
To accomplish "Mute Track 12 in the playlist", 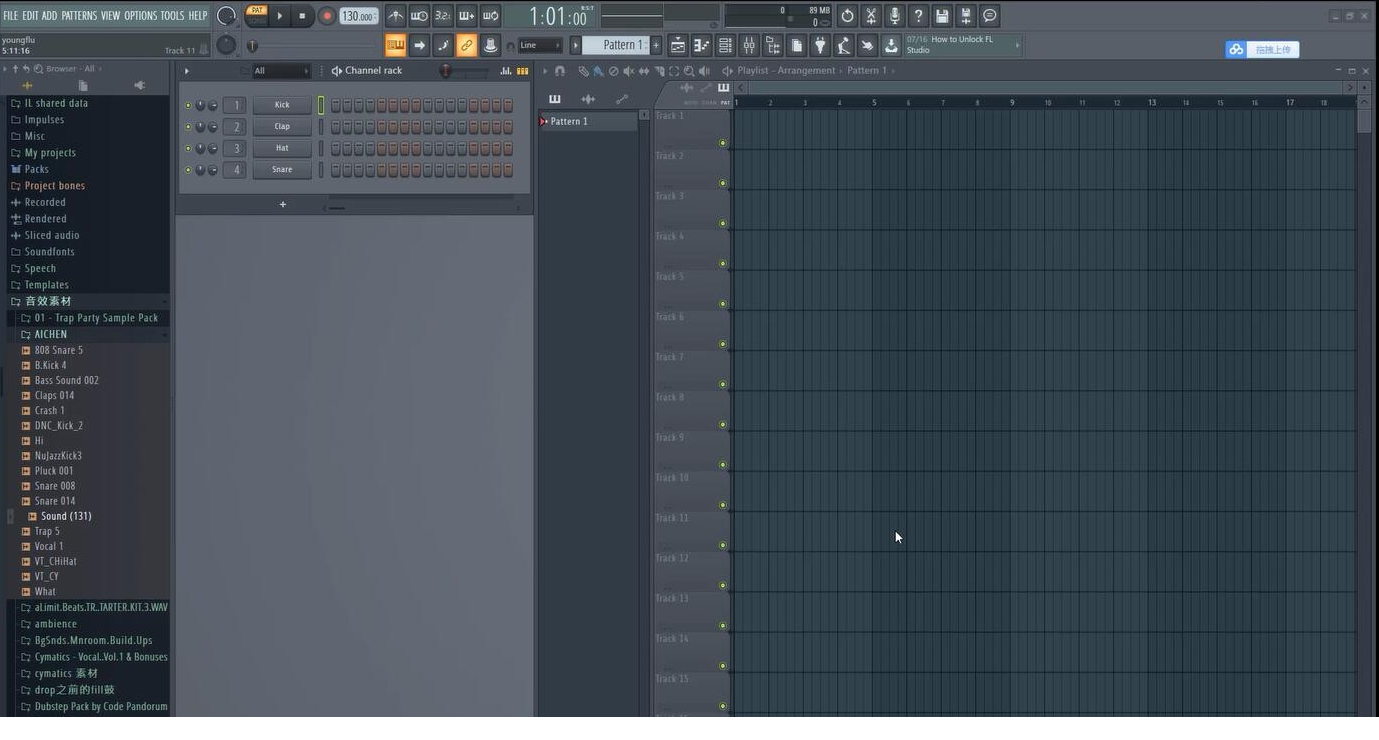I will (723, 585).
